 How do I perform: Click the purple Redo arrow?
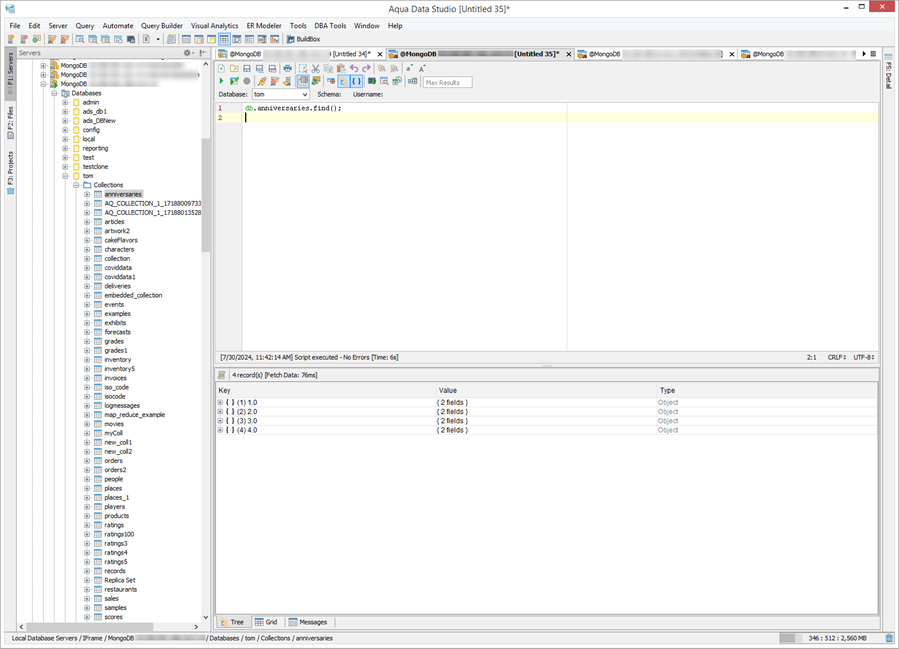click(x=366, y=68)
